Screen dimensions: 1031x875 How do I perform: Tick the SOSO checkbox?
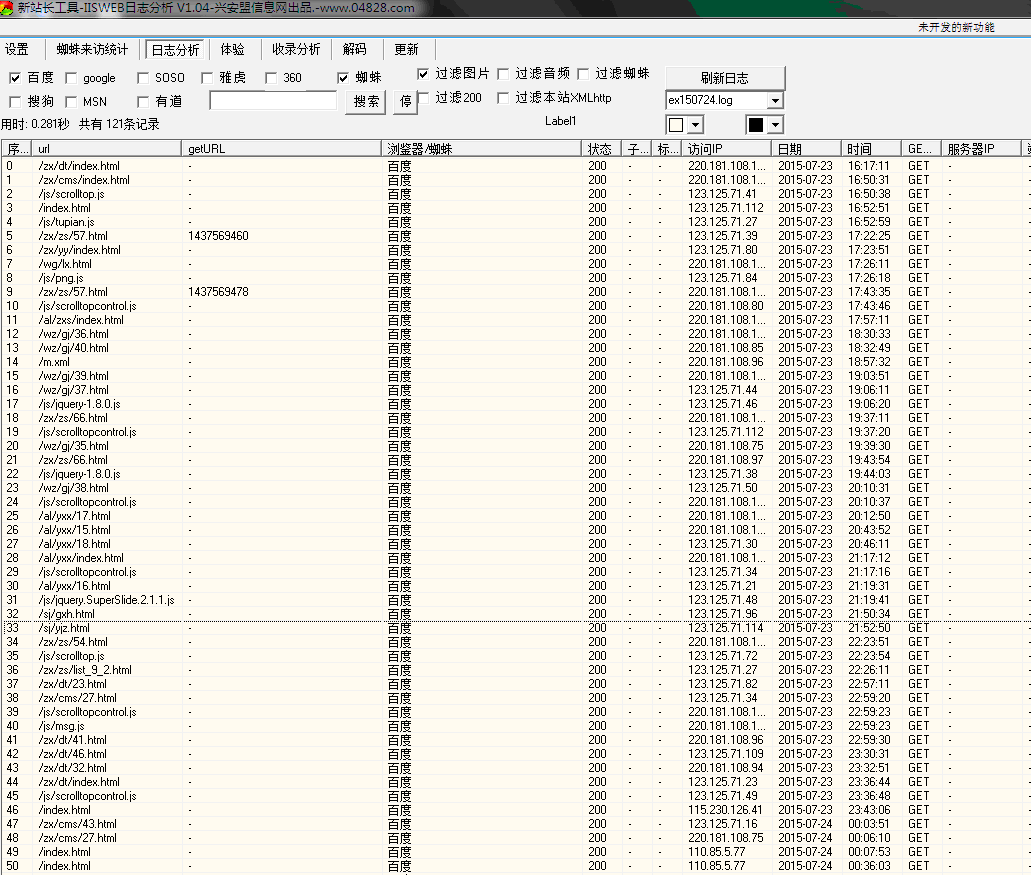[143, 78]
